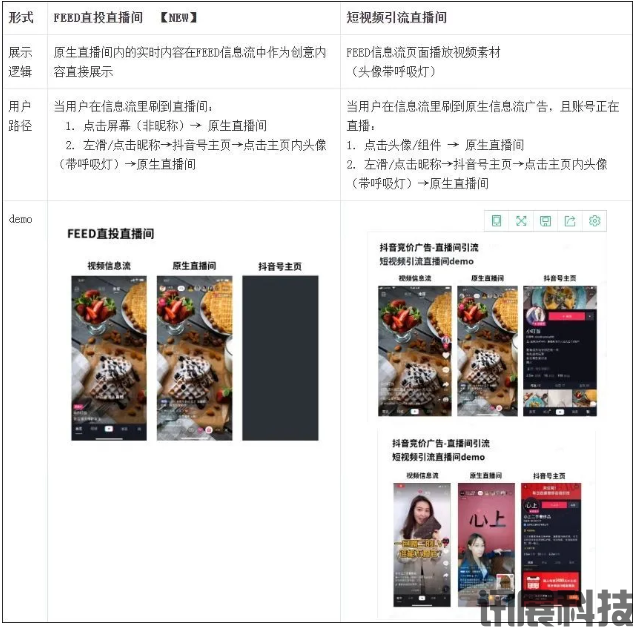633x627 pixels.
Task: Open the left 视频信息流 strawberry waffle screenshot
Action: point(109,358)
